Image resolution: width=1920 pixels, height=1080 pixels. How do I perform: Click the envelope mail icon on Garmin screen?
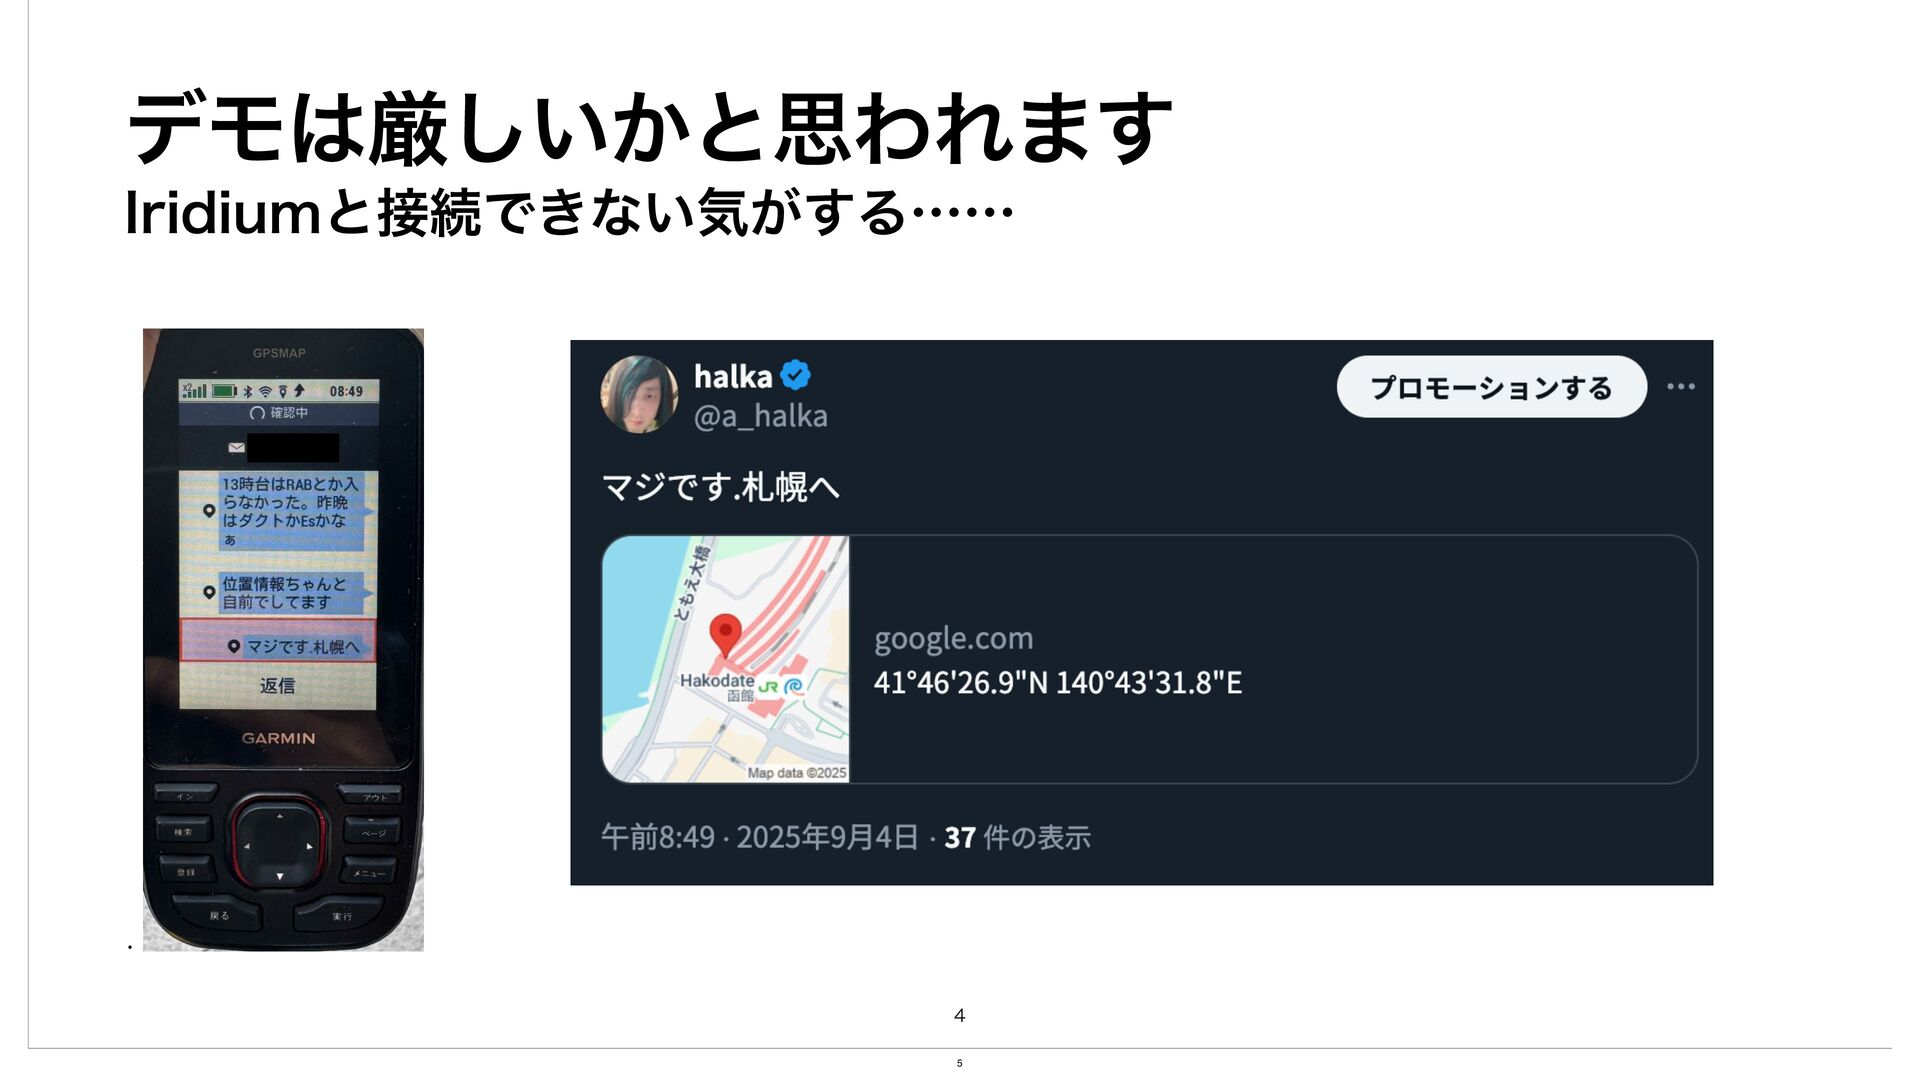coord(237,447)
